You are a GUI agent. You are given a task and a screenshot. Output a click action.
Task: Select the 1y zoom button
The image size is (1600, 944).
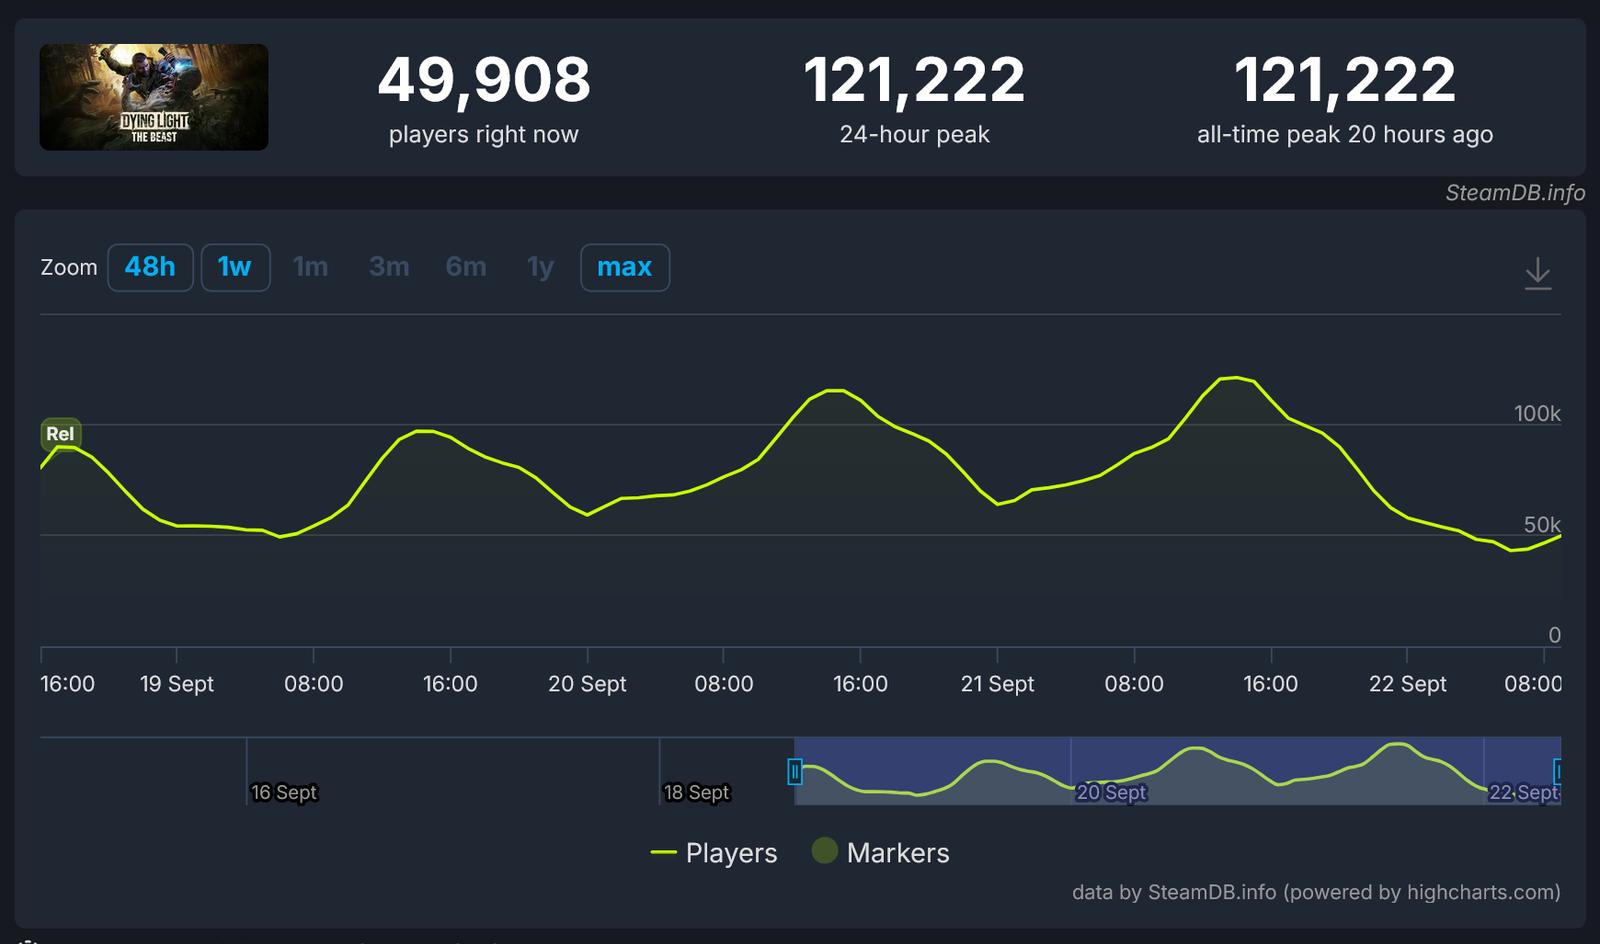[x=540, y=268]
